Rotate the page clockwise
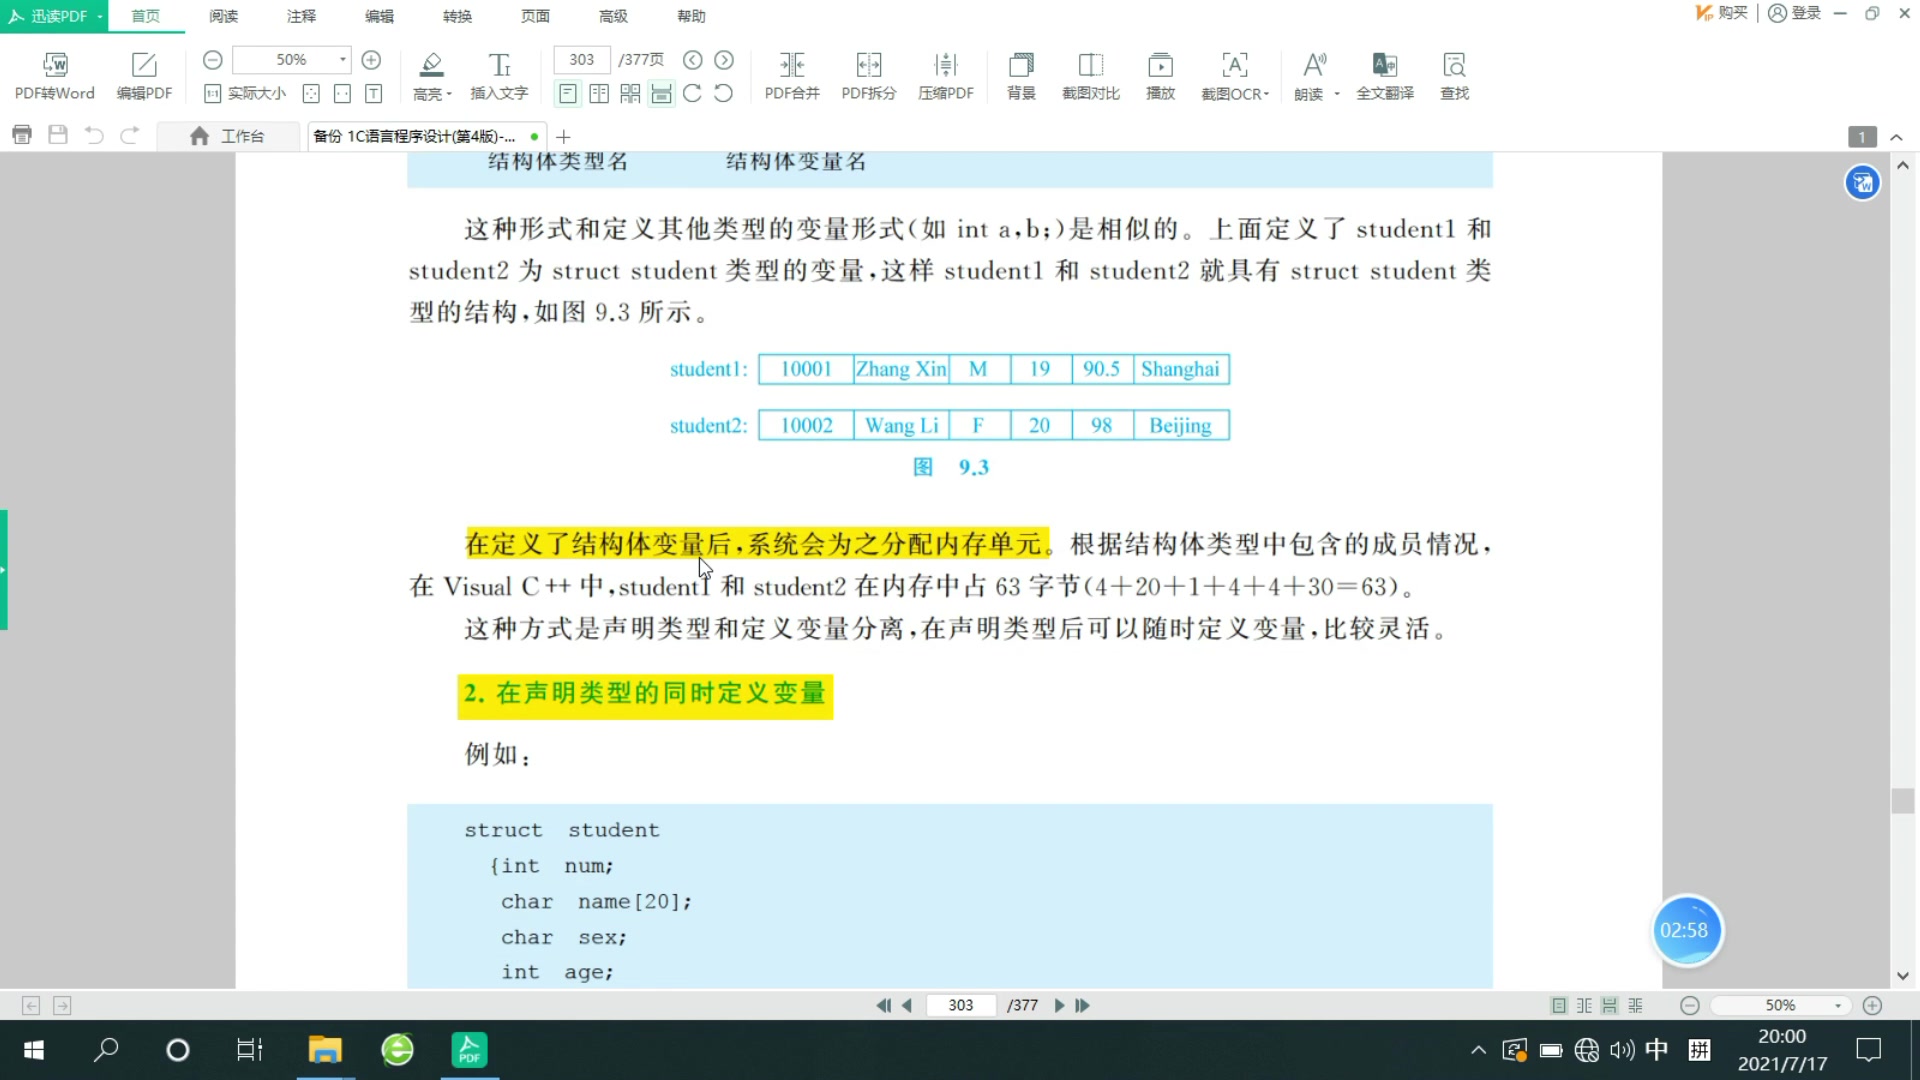 click(x=692, y=93)
